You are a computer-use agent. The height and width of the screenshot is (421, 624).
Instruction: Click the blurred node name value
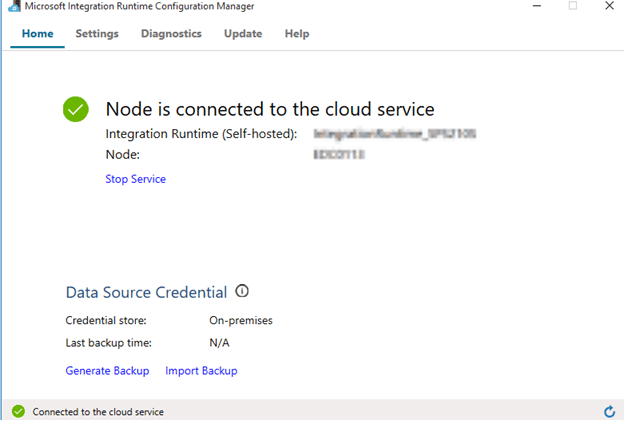tap(339, 154)
